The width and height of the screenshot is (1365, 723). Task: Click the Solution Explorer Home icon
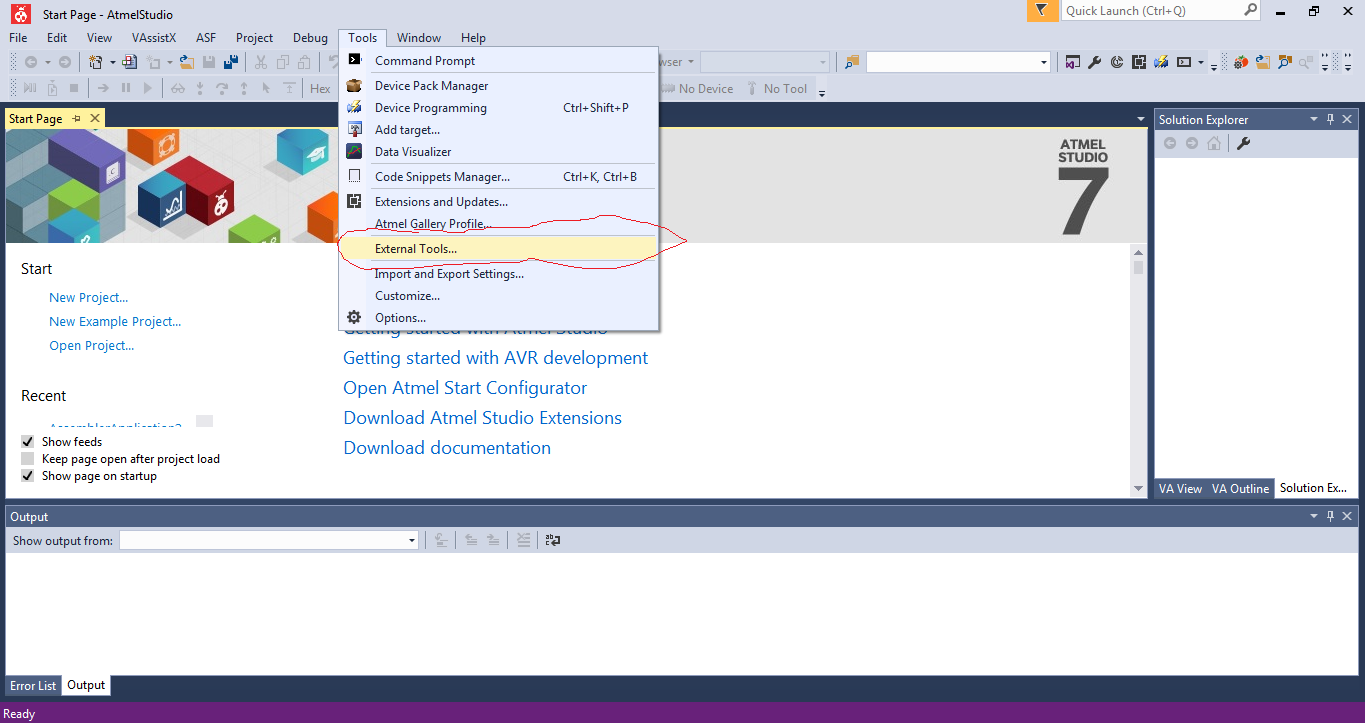pos(1213,143)
